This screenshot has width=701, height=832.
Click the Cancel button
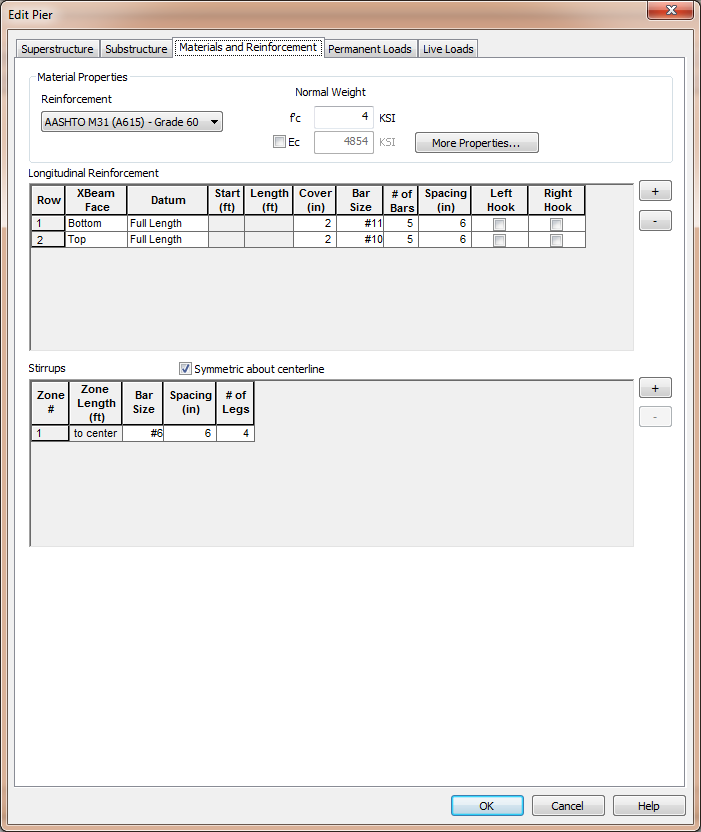point(568,806)
